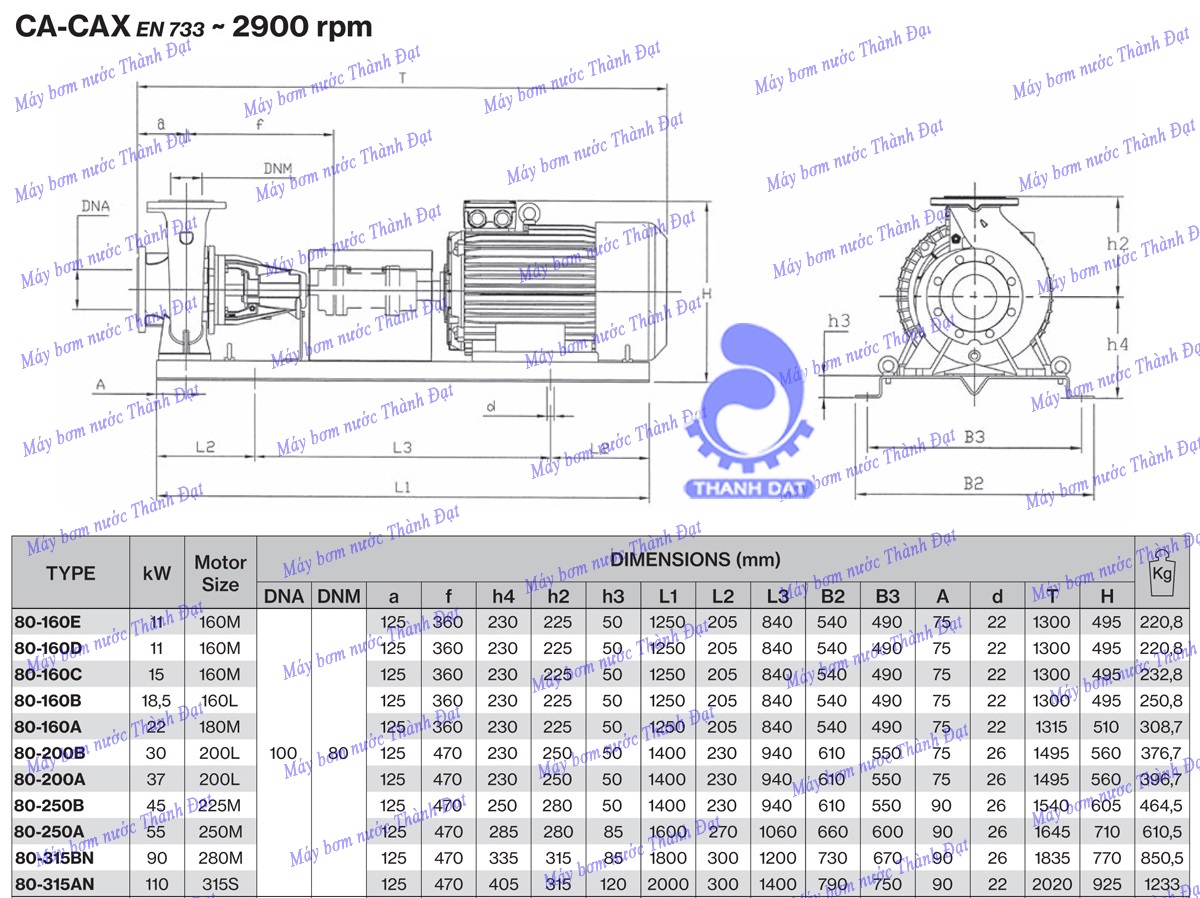Click the "L3" column header in the table

tap(777, 596)
